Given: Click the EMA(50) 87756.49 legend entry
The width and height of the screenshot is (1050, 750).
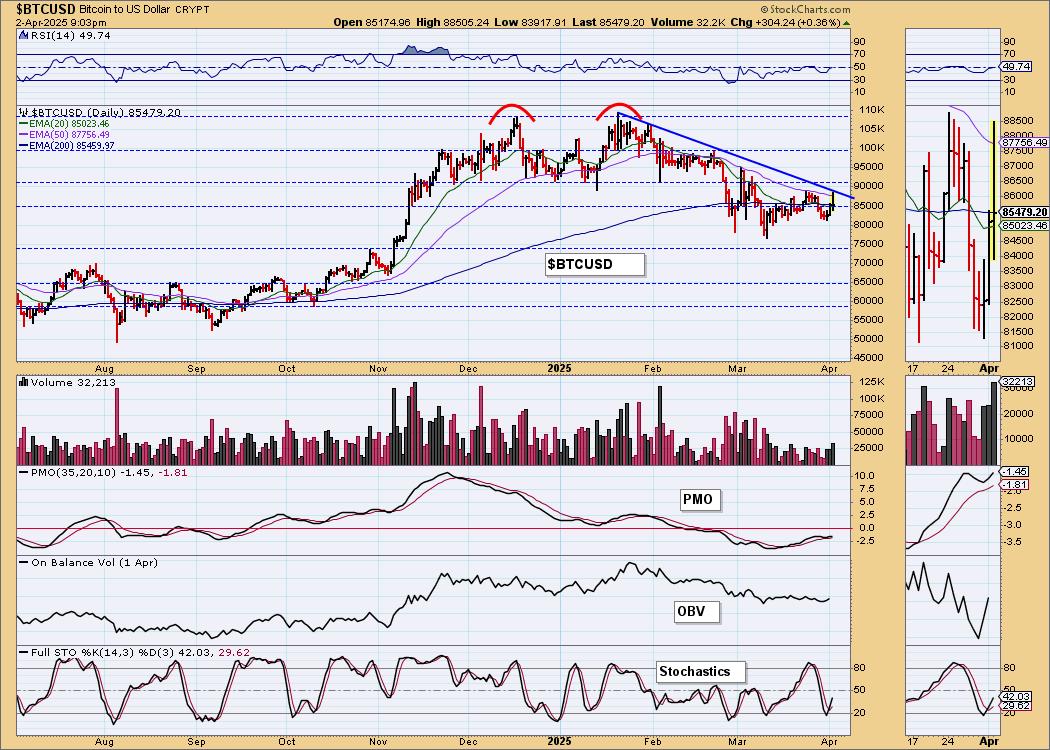Looking at the screenshot, I should pos(64,135).
